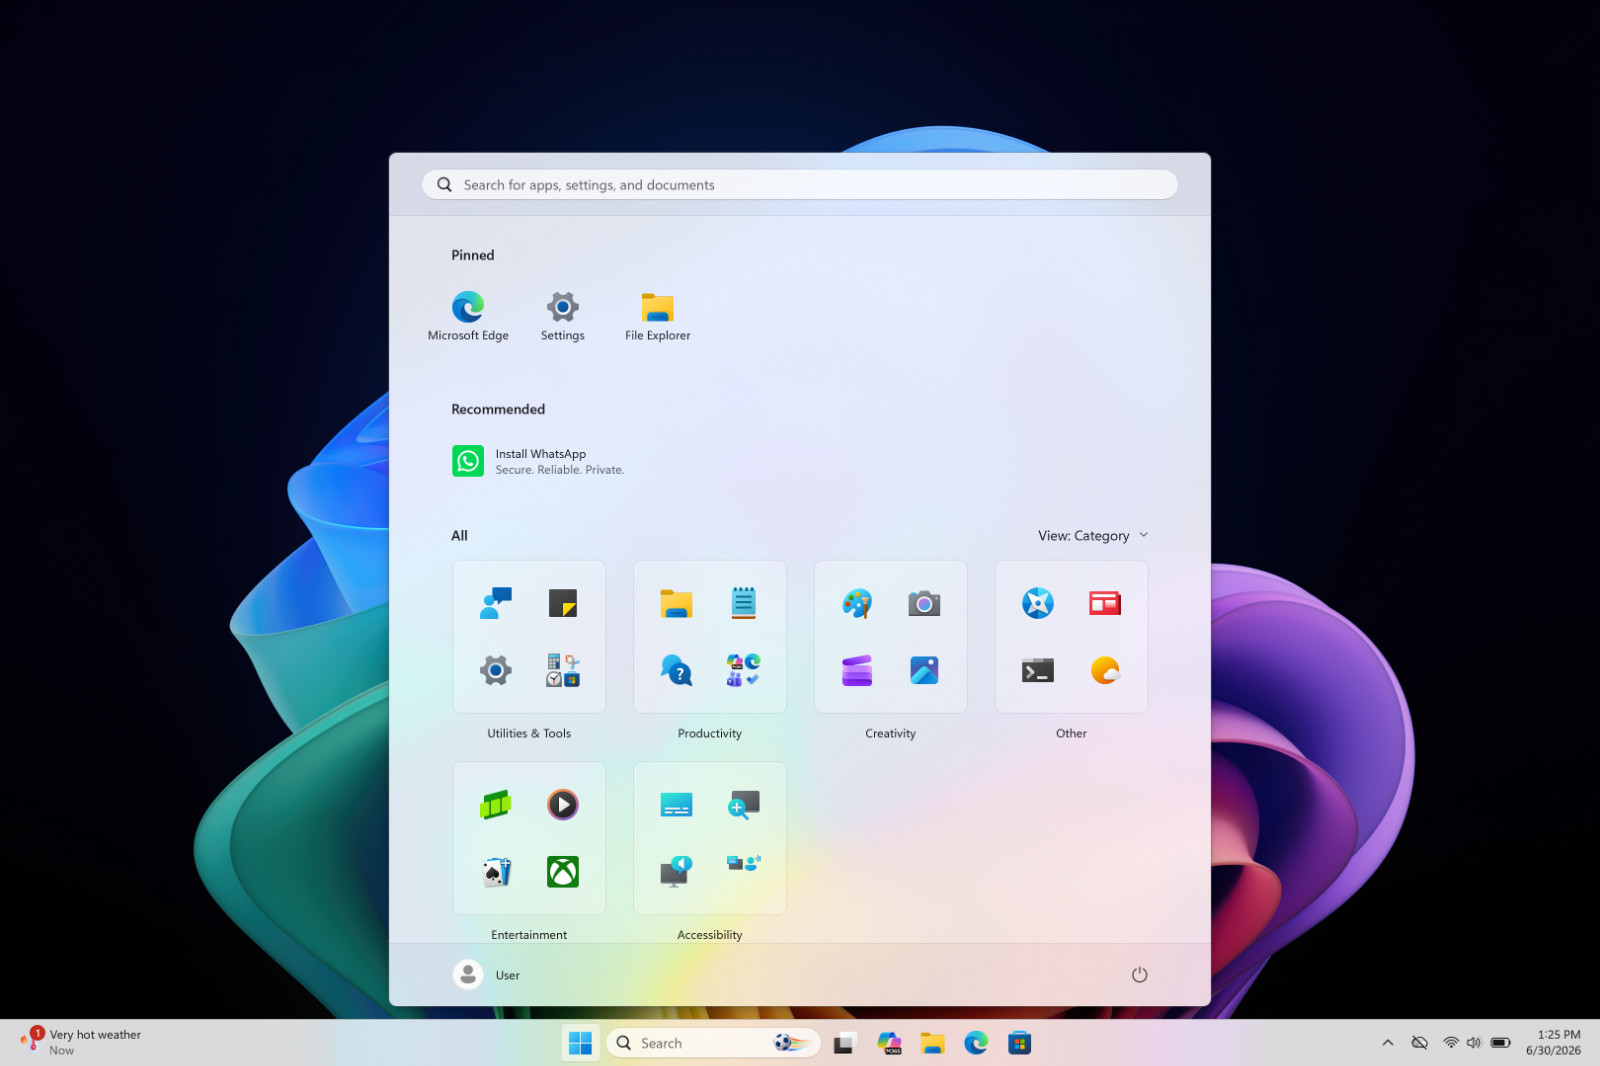The height and width of the screenshot is (1066, 1600).
Task: Open Narrator in Accessibility group
Action: [677, 872]
